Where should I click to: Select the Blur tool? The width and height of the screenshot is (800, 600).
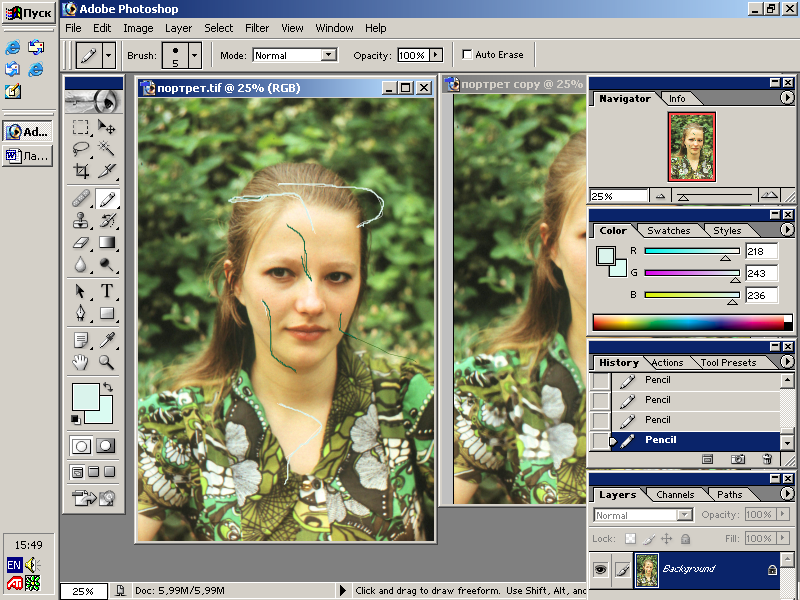point(81,264)
